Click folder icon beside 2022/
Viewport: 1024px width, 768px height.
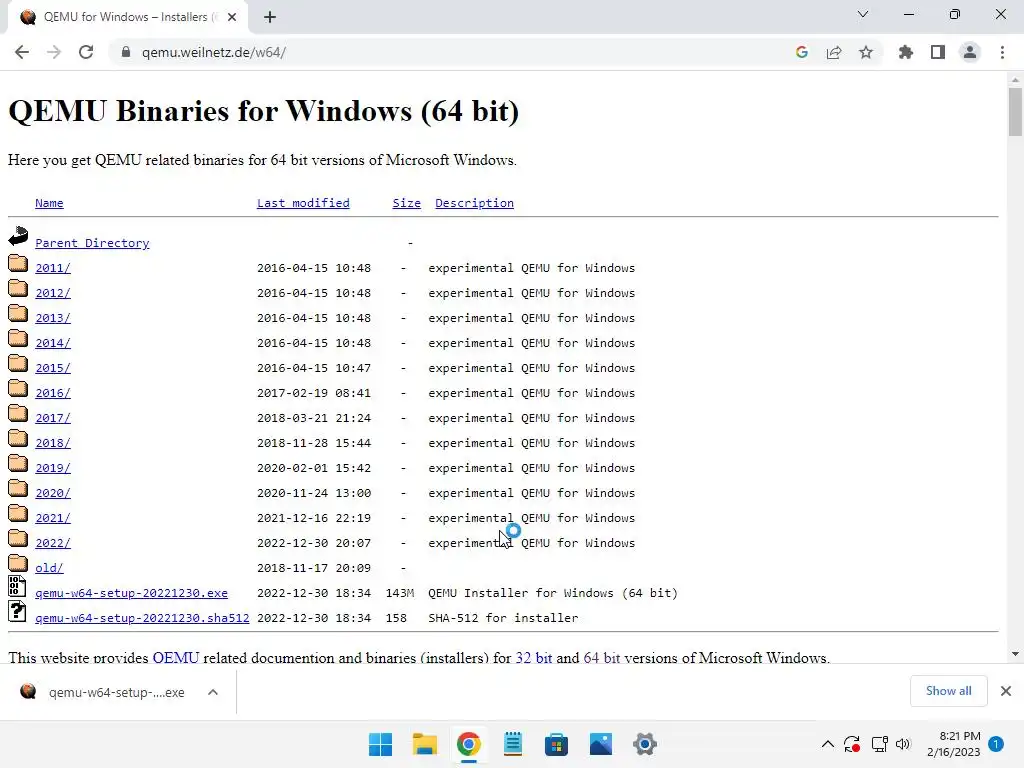(x=18, y=537)
